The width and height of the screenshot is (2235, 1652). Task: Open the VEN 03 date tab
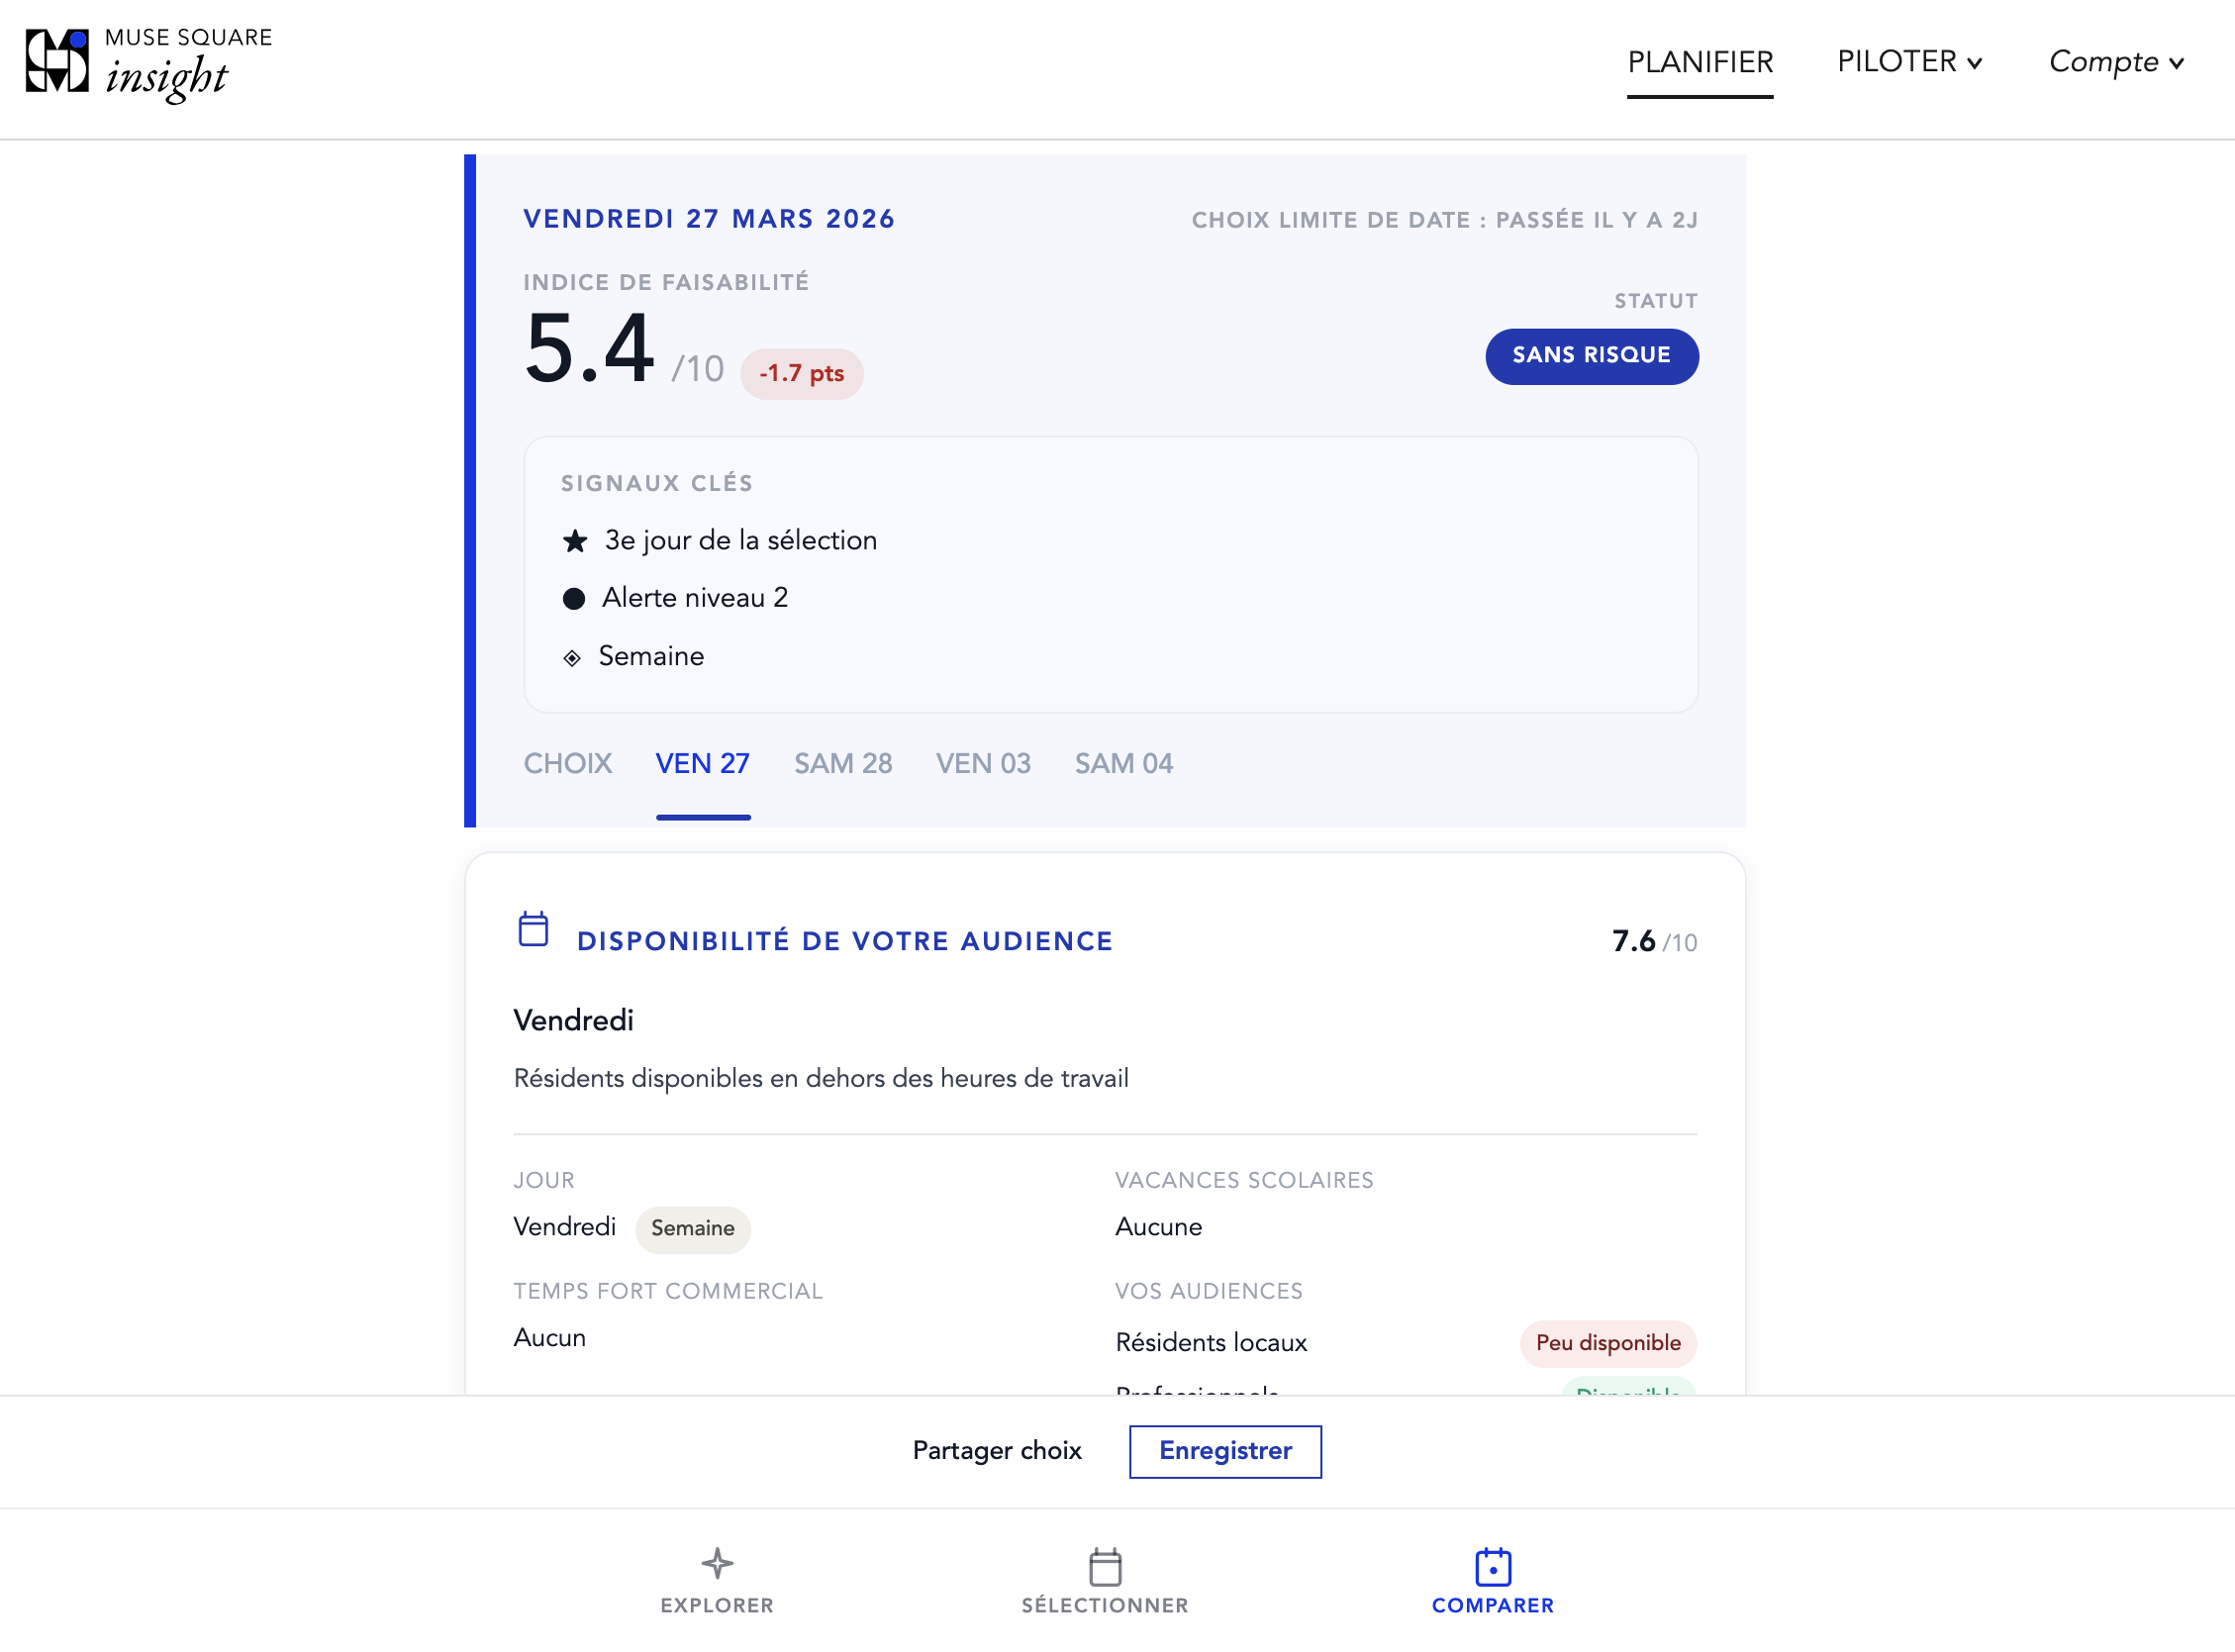(x=983, y=763)
